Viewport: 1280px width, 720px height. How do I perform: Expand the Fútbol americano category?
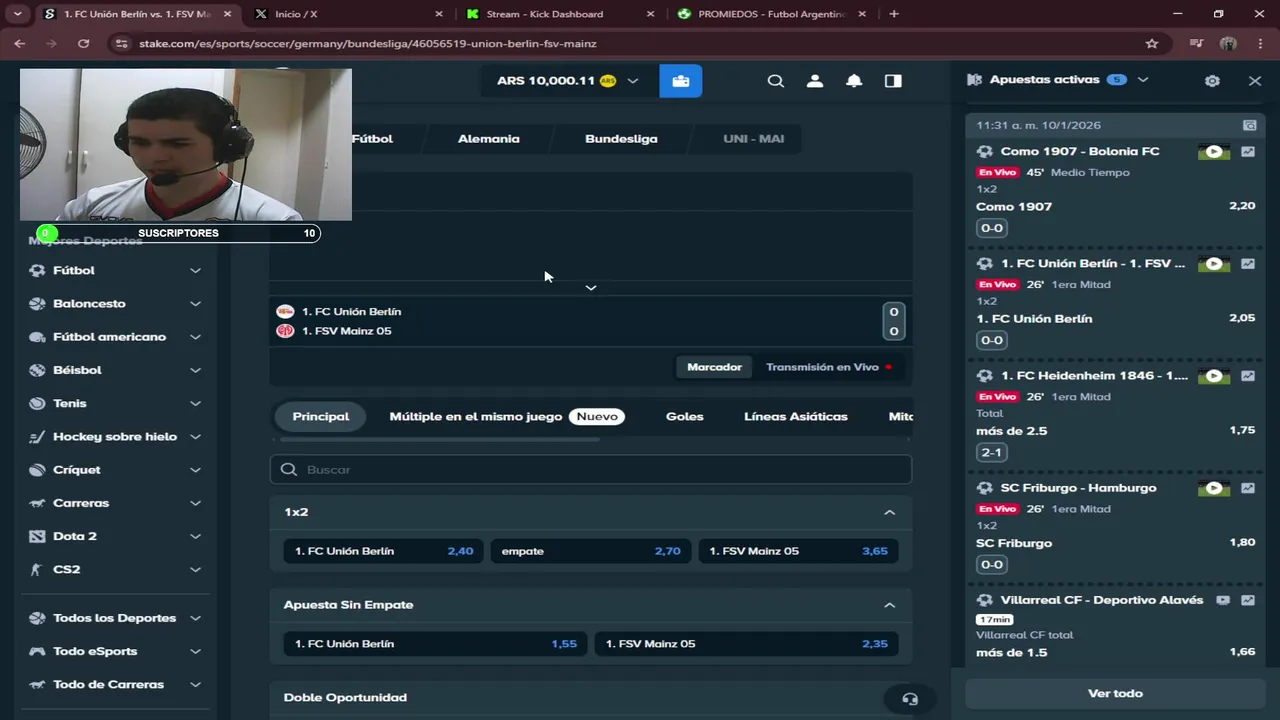(x=195, y=337)
